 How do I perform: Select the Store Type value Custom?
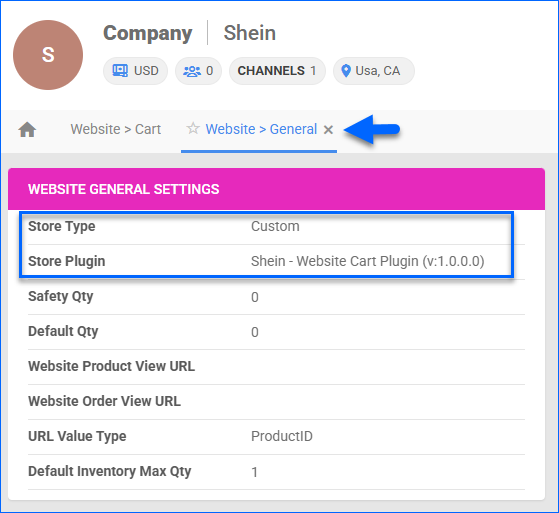coord(275,226)
